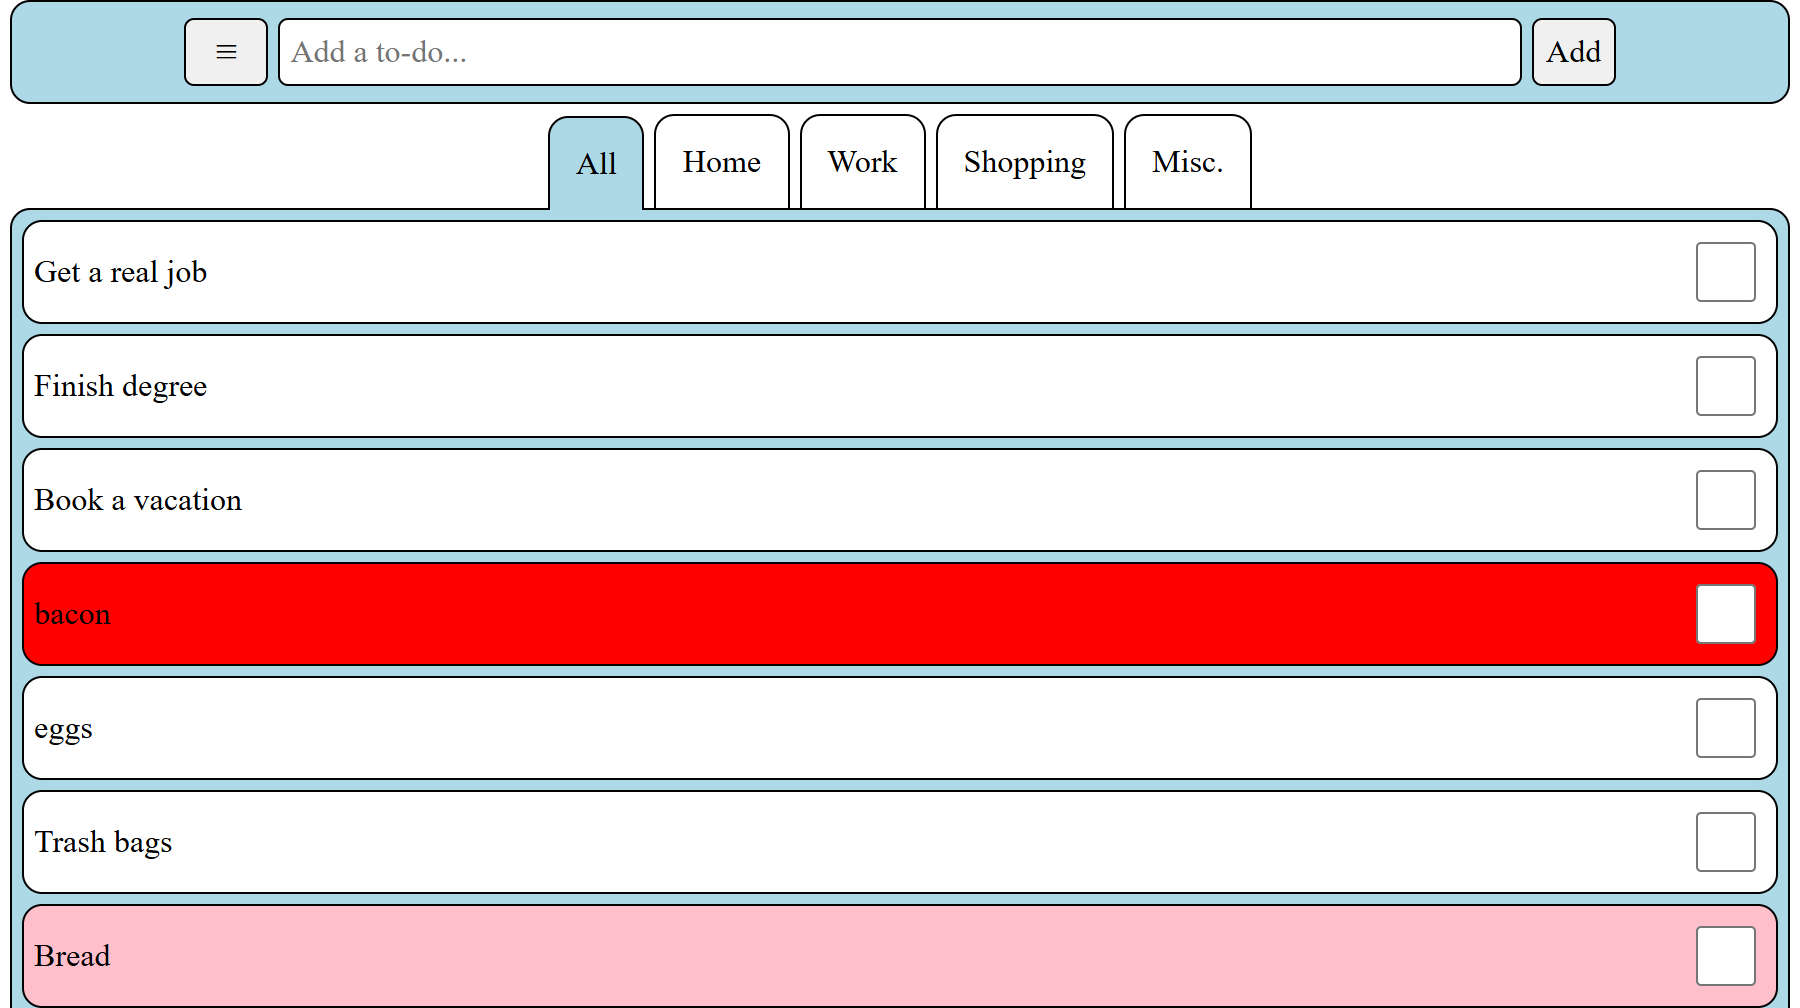1800x1008 pixels.
Task: Select the Trash bags to-do text
Action: coord(103,843)
